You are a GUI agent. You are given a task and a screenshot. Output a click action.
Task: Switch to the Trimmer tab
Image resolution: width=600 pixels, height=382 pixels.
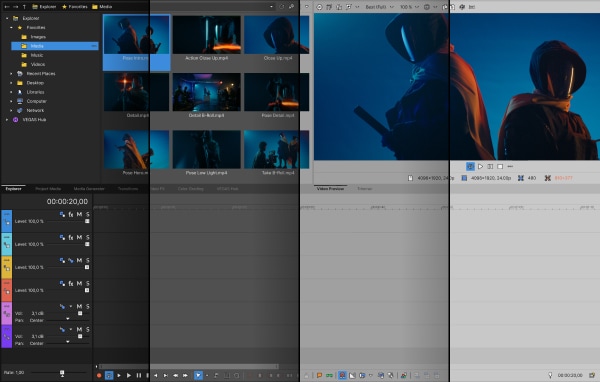[x=365, y=189]
